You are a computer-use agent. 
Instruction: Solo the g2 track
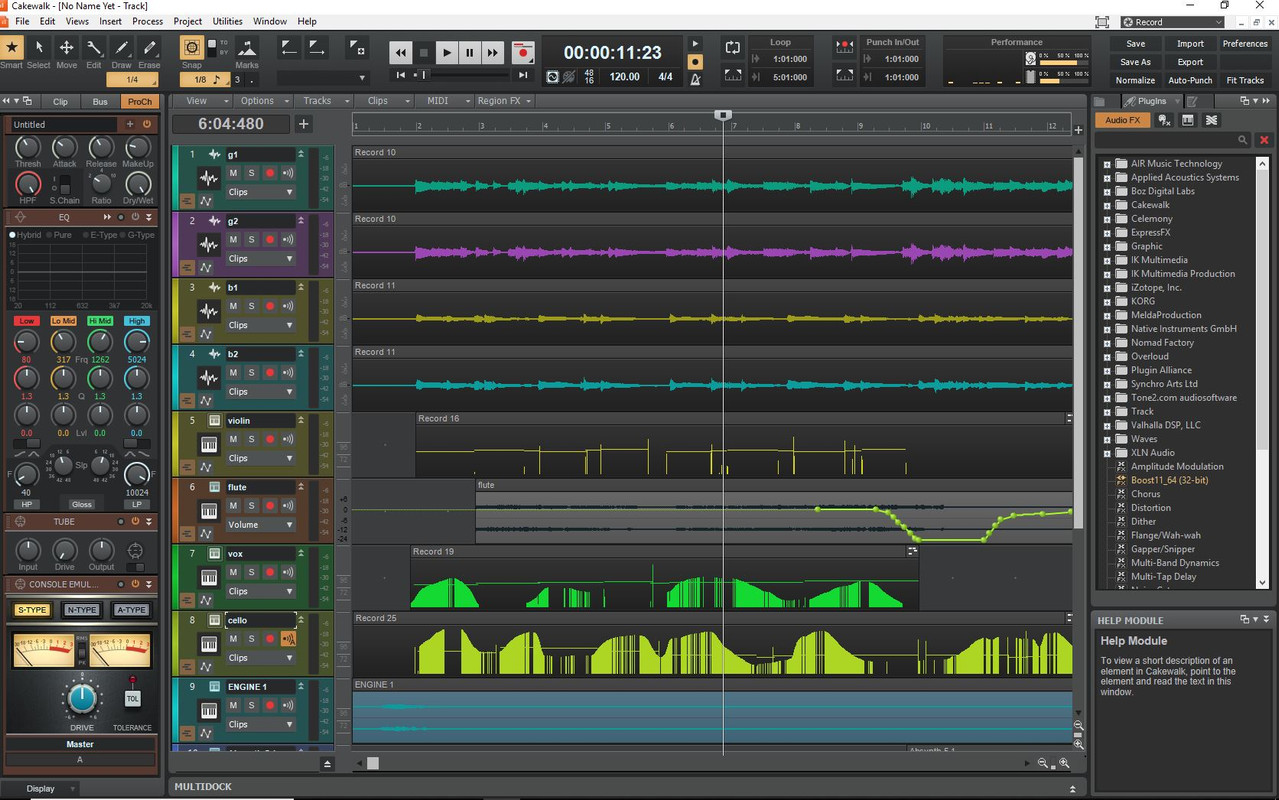point(251,240)
